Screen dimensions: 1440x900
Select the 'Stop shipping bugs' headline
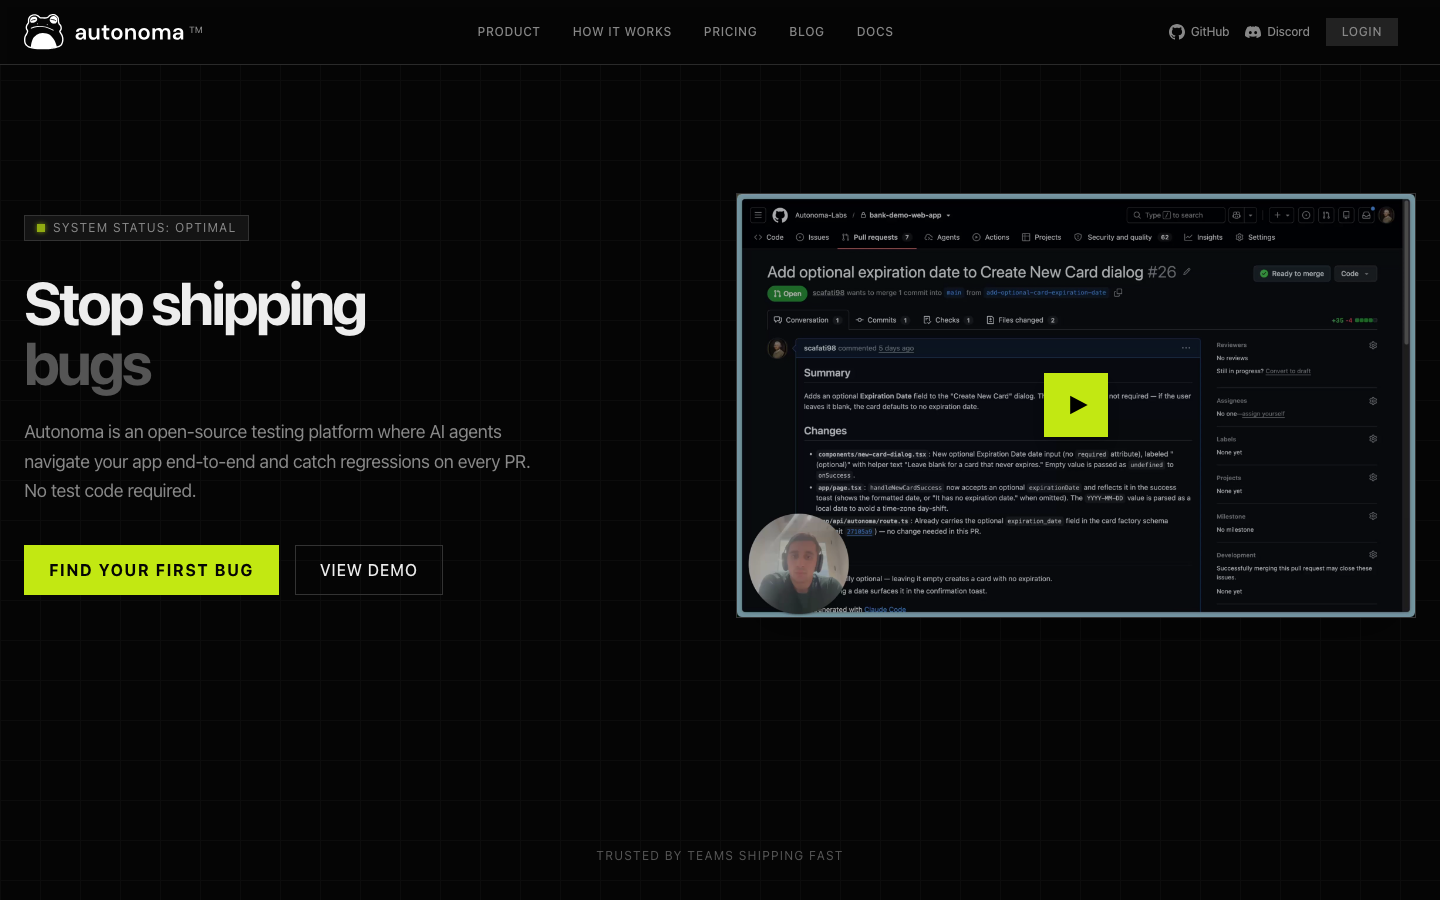point(195,335)
